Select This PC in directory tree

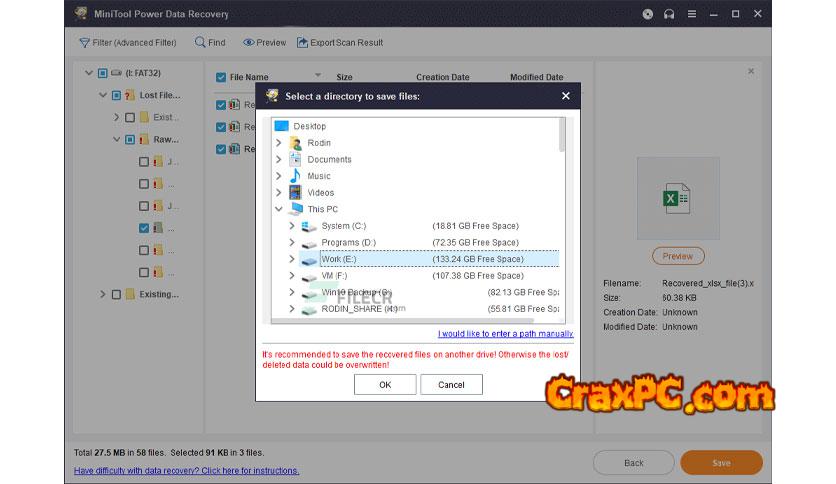coord(322,209)
